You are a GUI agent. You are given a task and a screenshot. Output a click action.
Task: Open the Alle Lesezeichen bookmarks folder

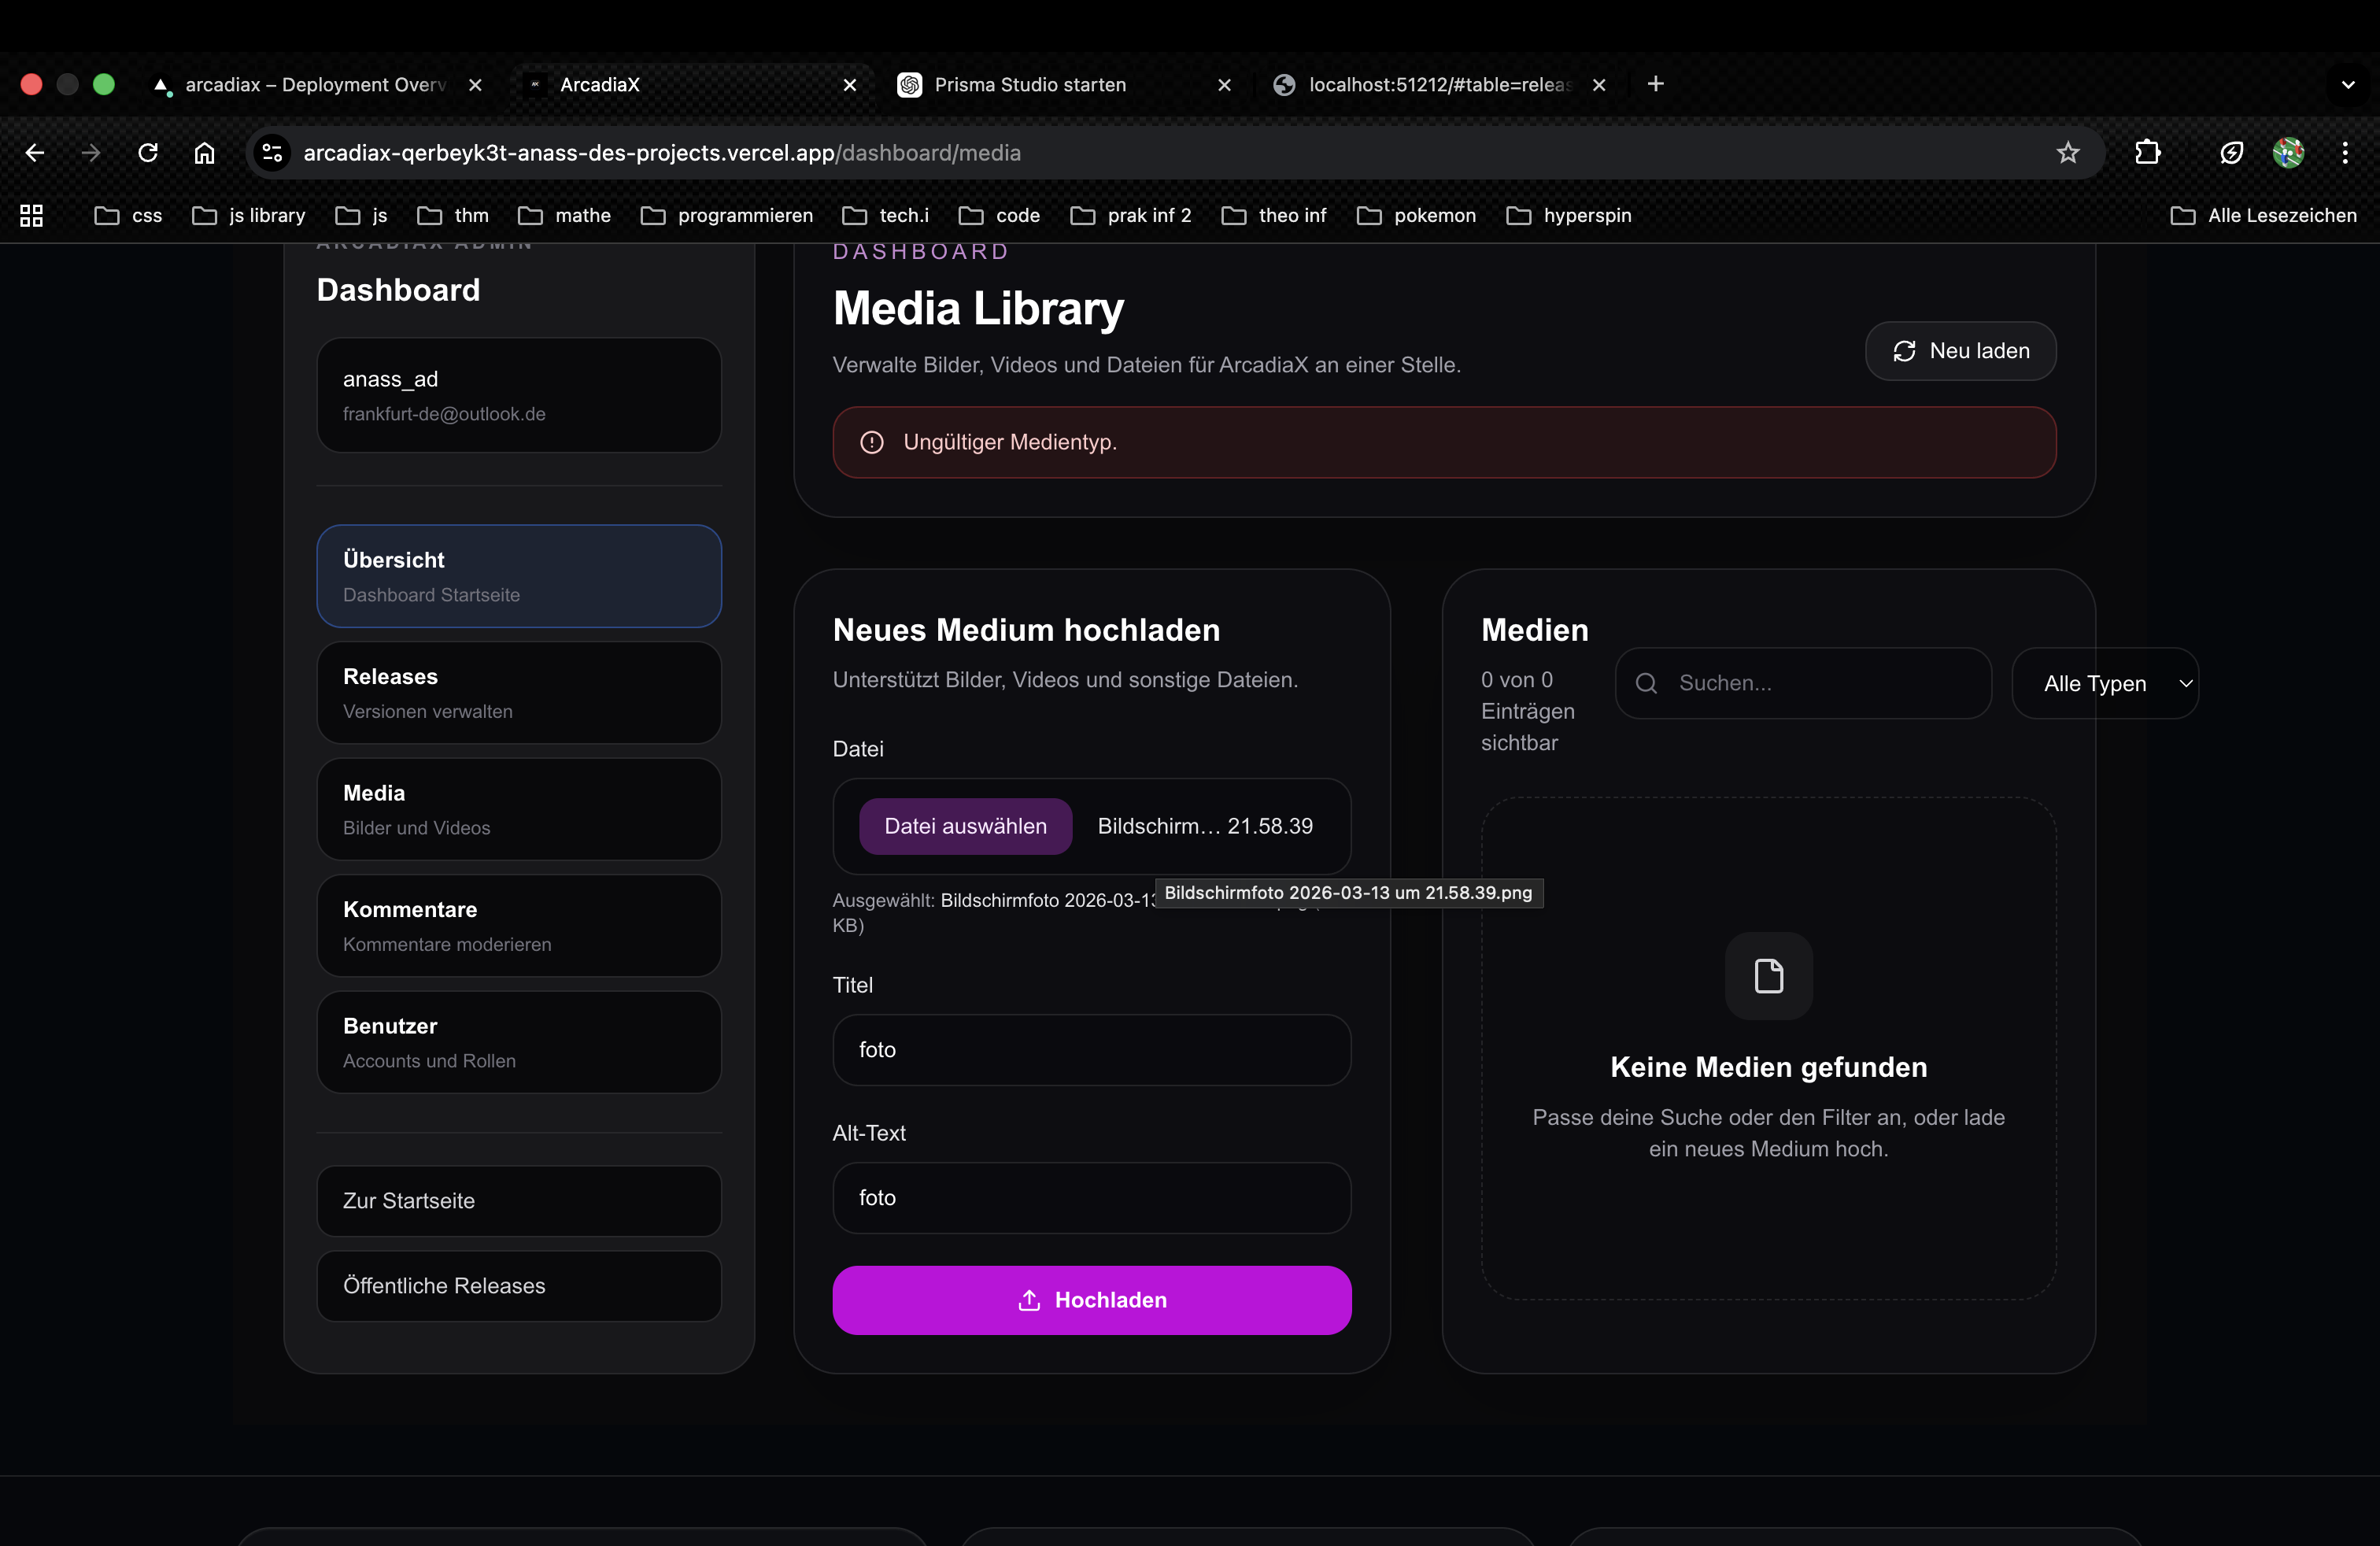click(x=2264, y=215)
